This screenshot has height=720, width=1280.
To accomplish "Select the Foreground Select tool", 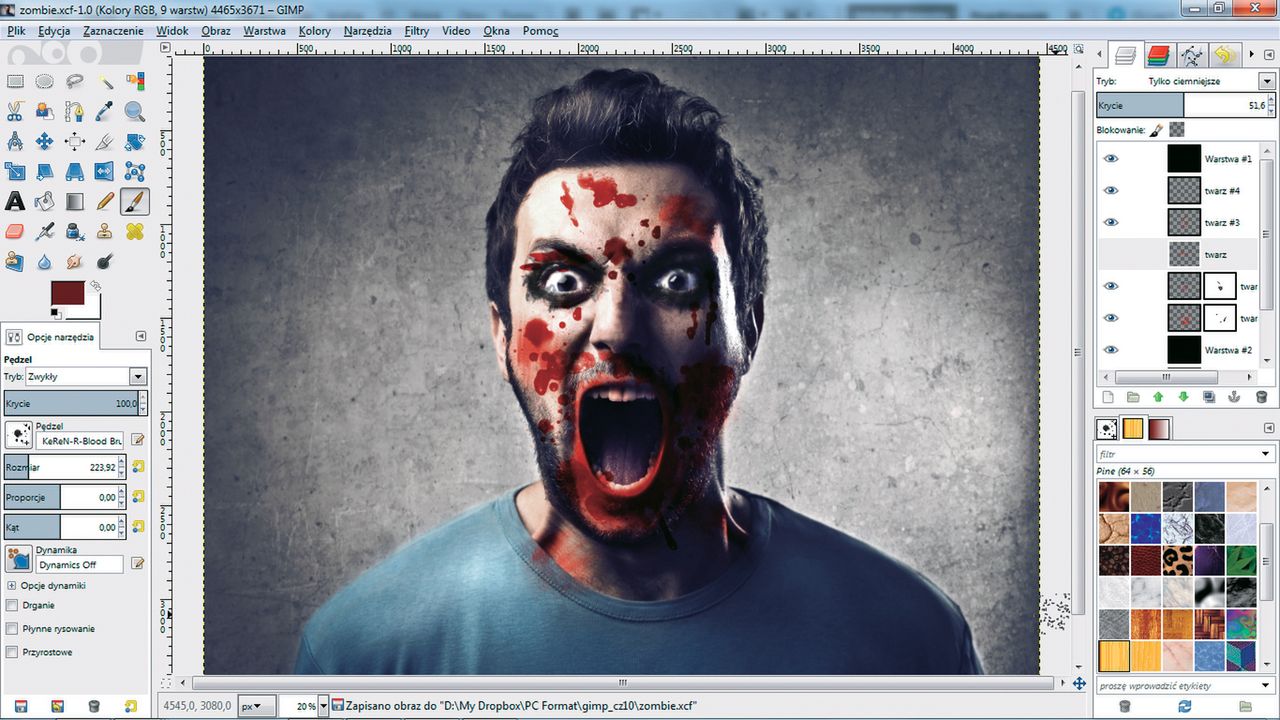I will pos(45,112).
